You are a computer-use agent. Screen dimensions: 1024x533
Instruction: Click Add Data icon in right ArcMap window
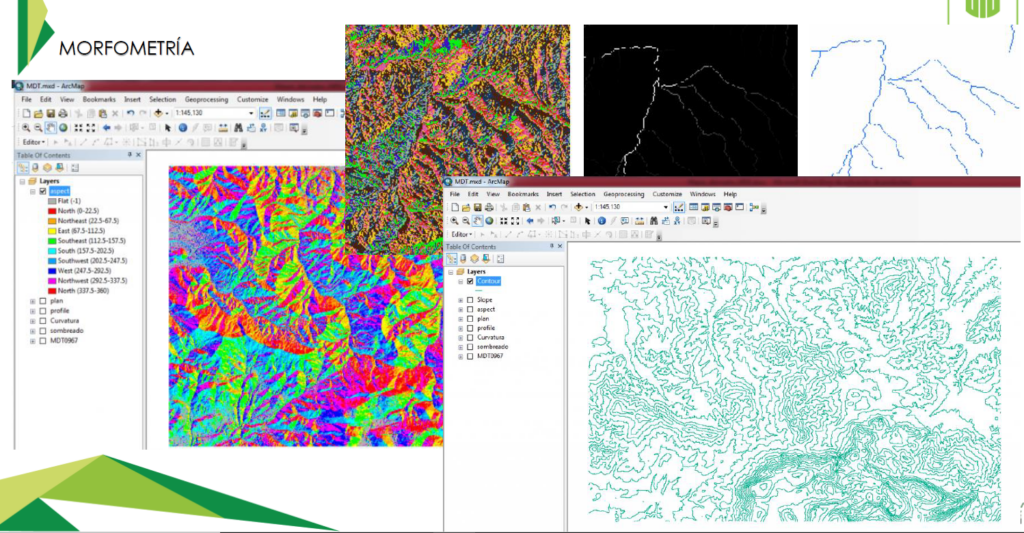pyautogui.click(x=578, y=207)
